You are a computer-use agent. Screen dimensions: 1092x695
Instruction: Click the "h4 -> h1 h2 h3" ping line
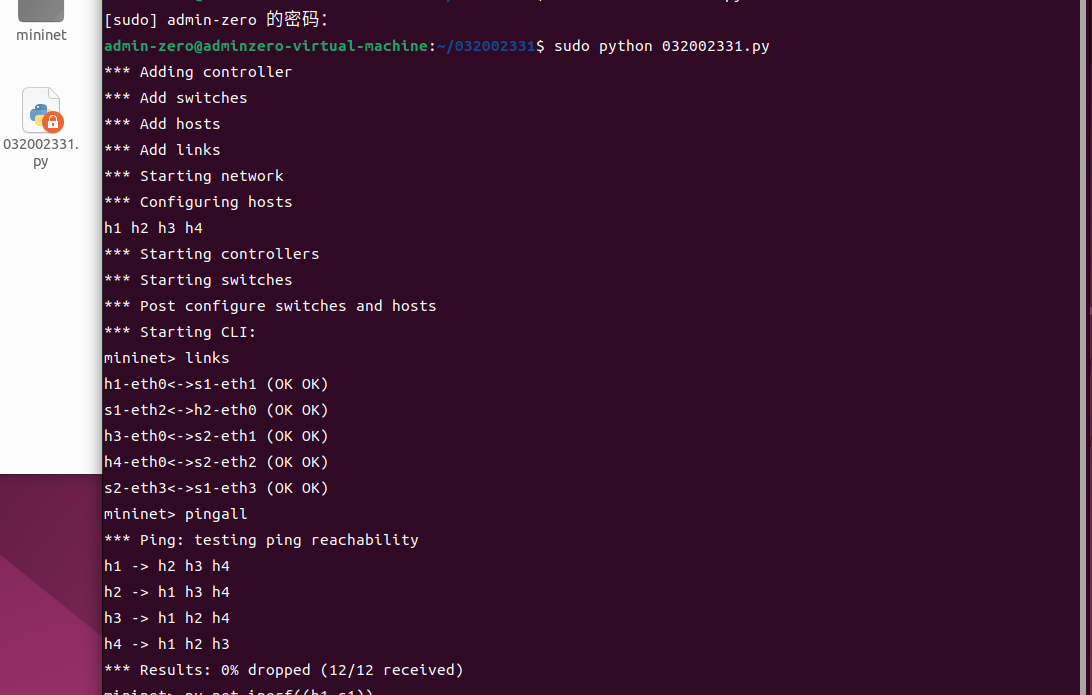(x=167, y=644)
